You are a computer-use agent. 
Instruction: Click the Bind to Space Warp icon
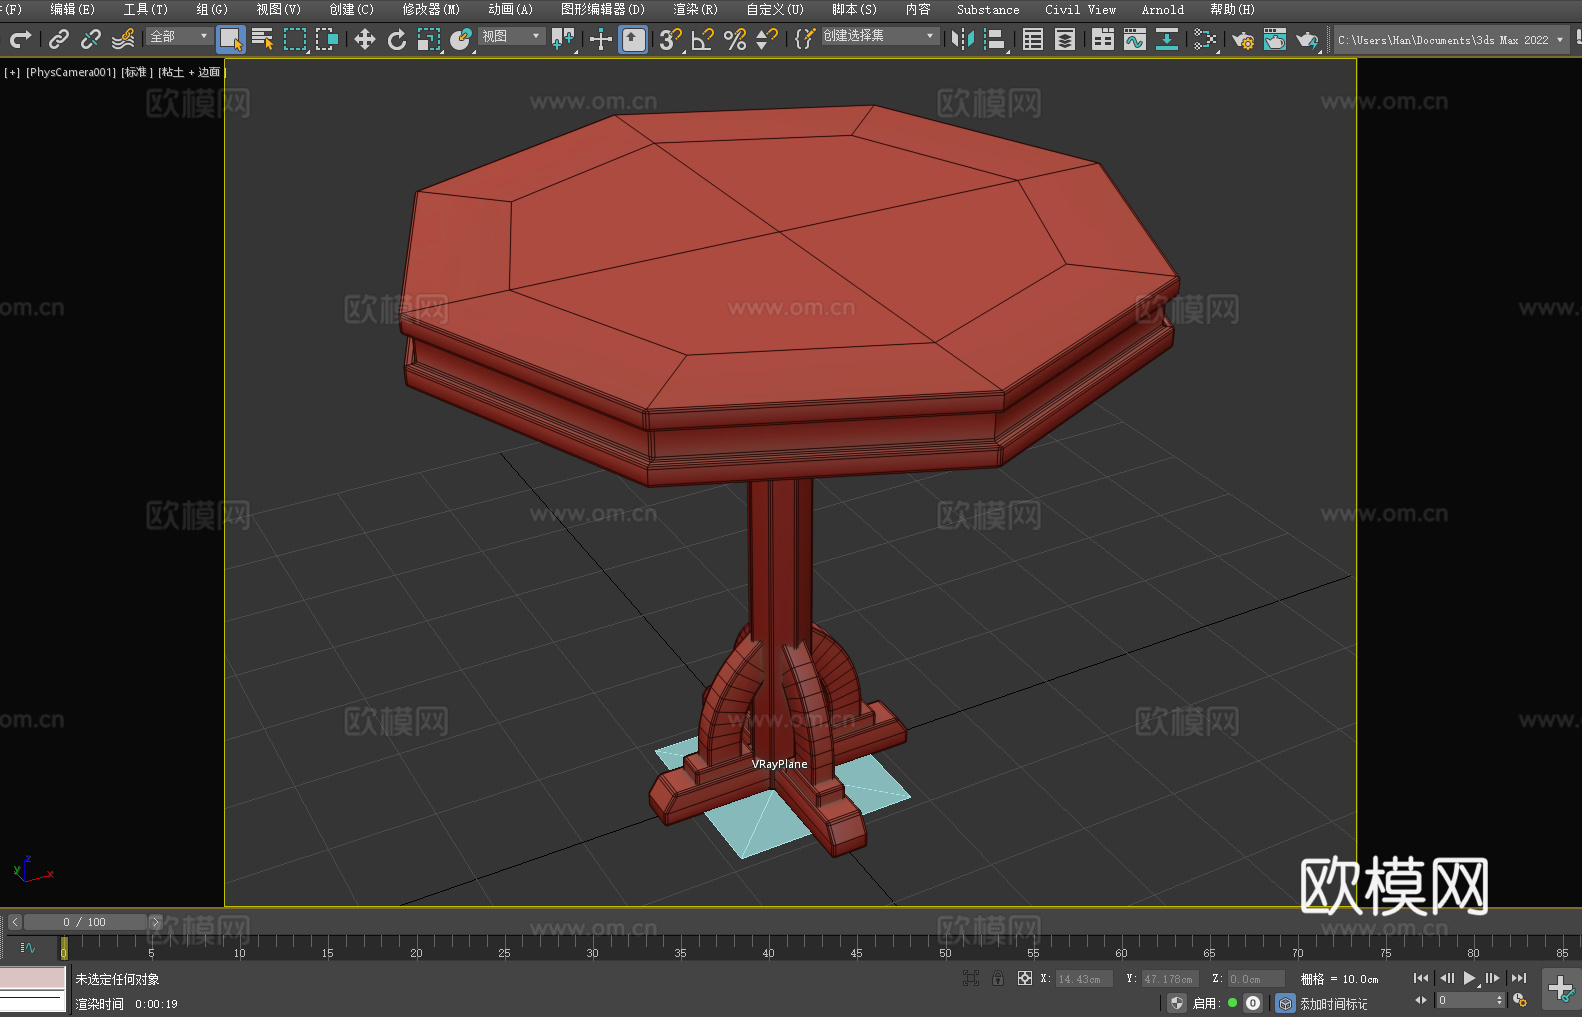tap(123, 39)
